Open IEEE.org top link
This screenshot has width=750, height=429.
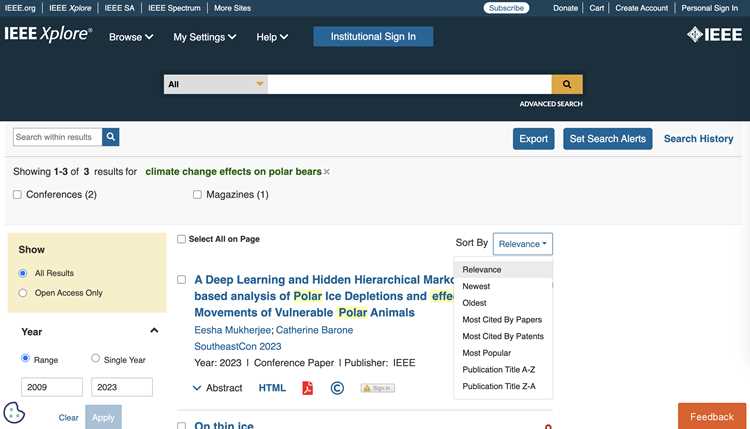[20, 8]
